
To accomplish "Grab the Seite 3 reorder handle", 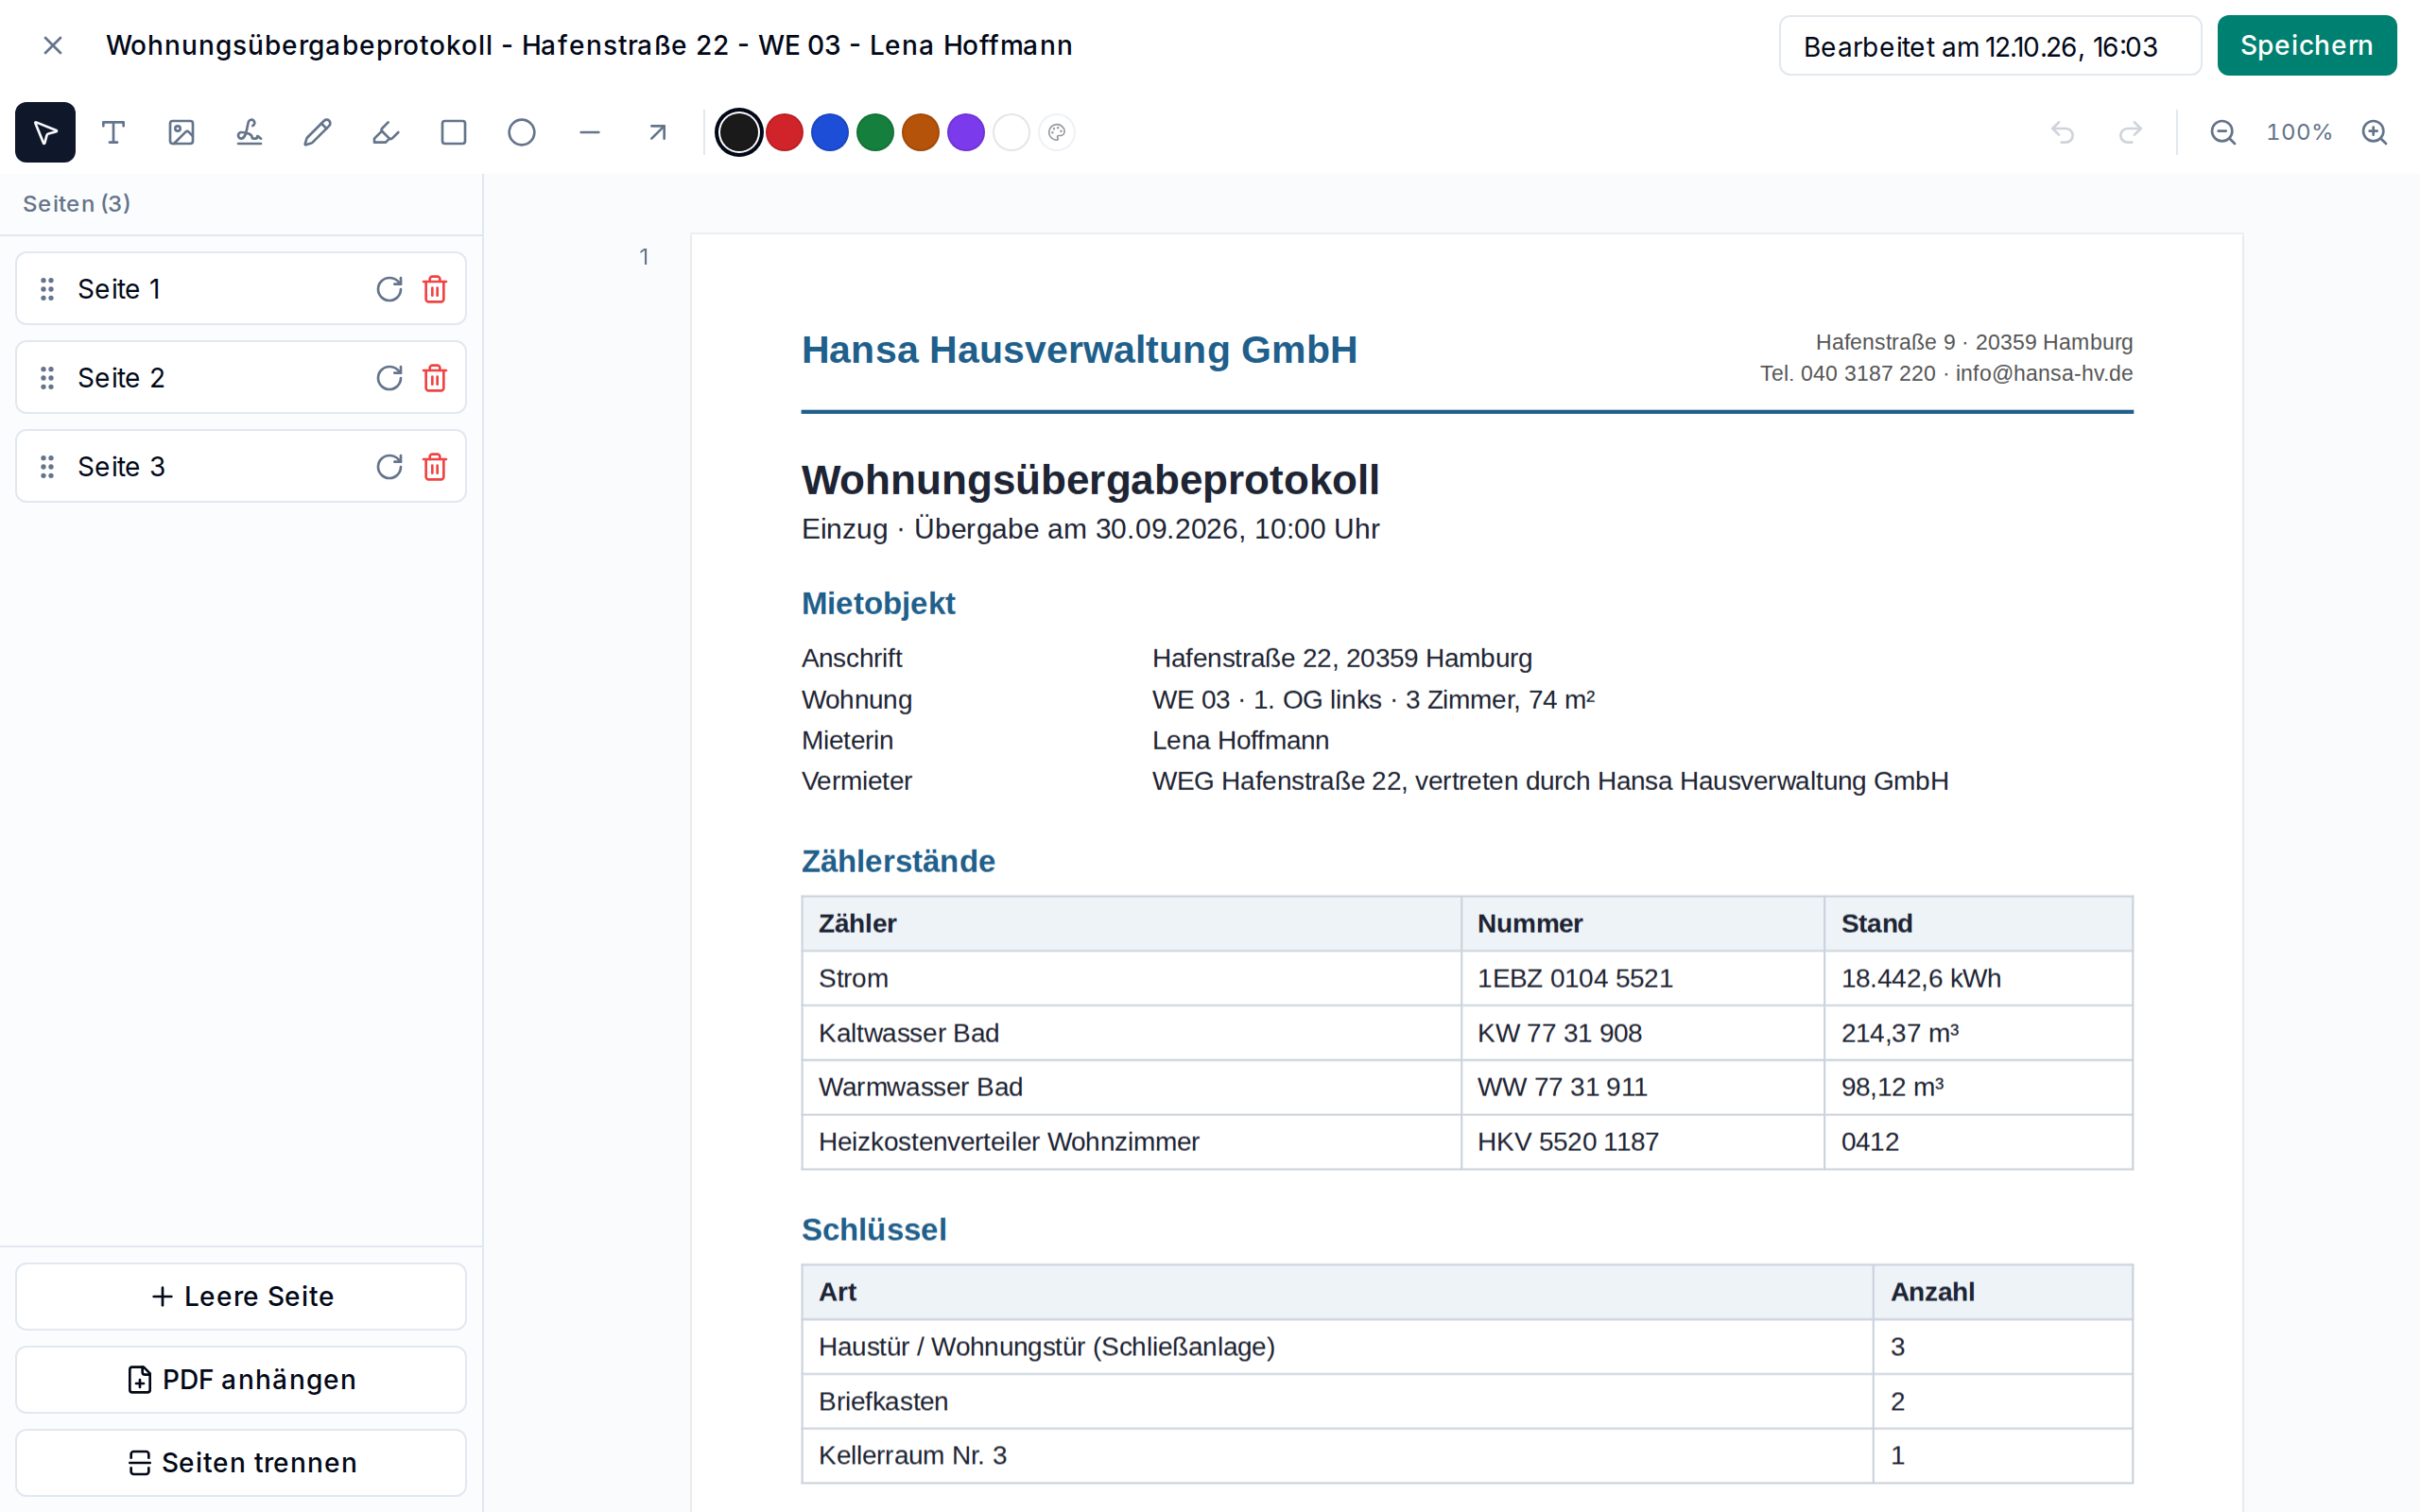I will [x=47, y=467].
